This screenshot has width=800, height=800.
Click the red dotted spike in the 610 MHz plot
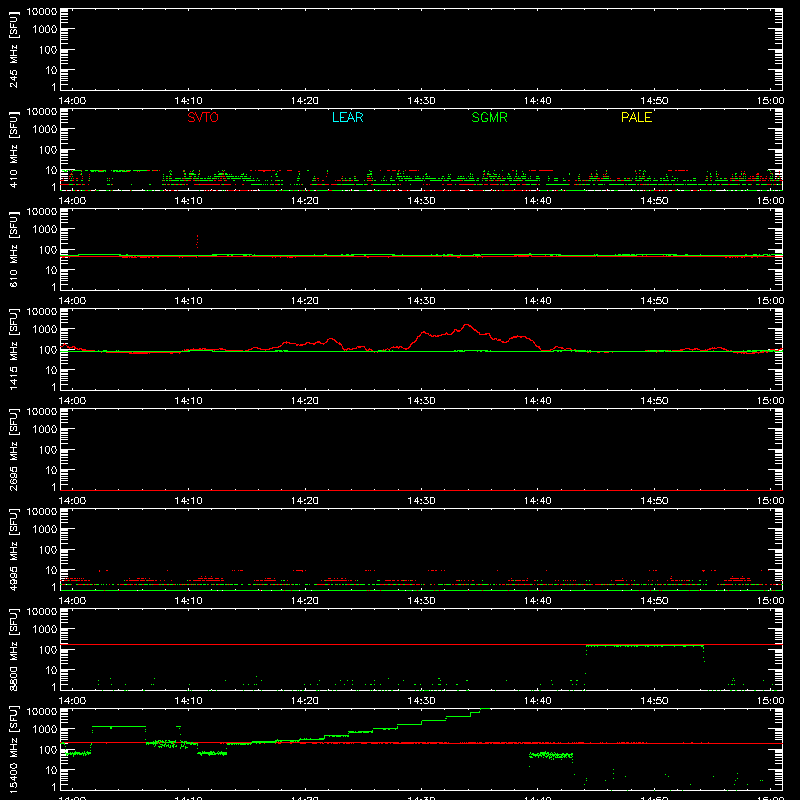pos(197,241)
